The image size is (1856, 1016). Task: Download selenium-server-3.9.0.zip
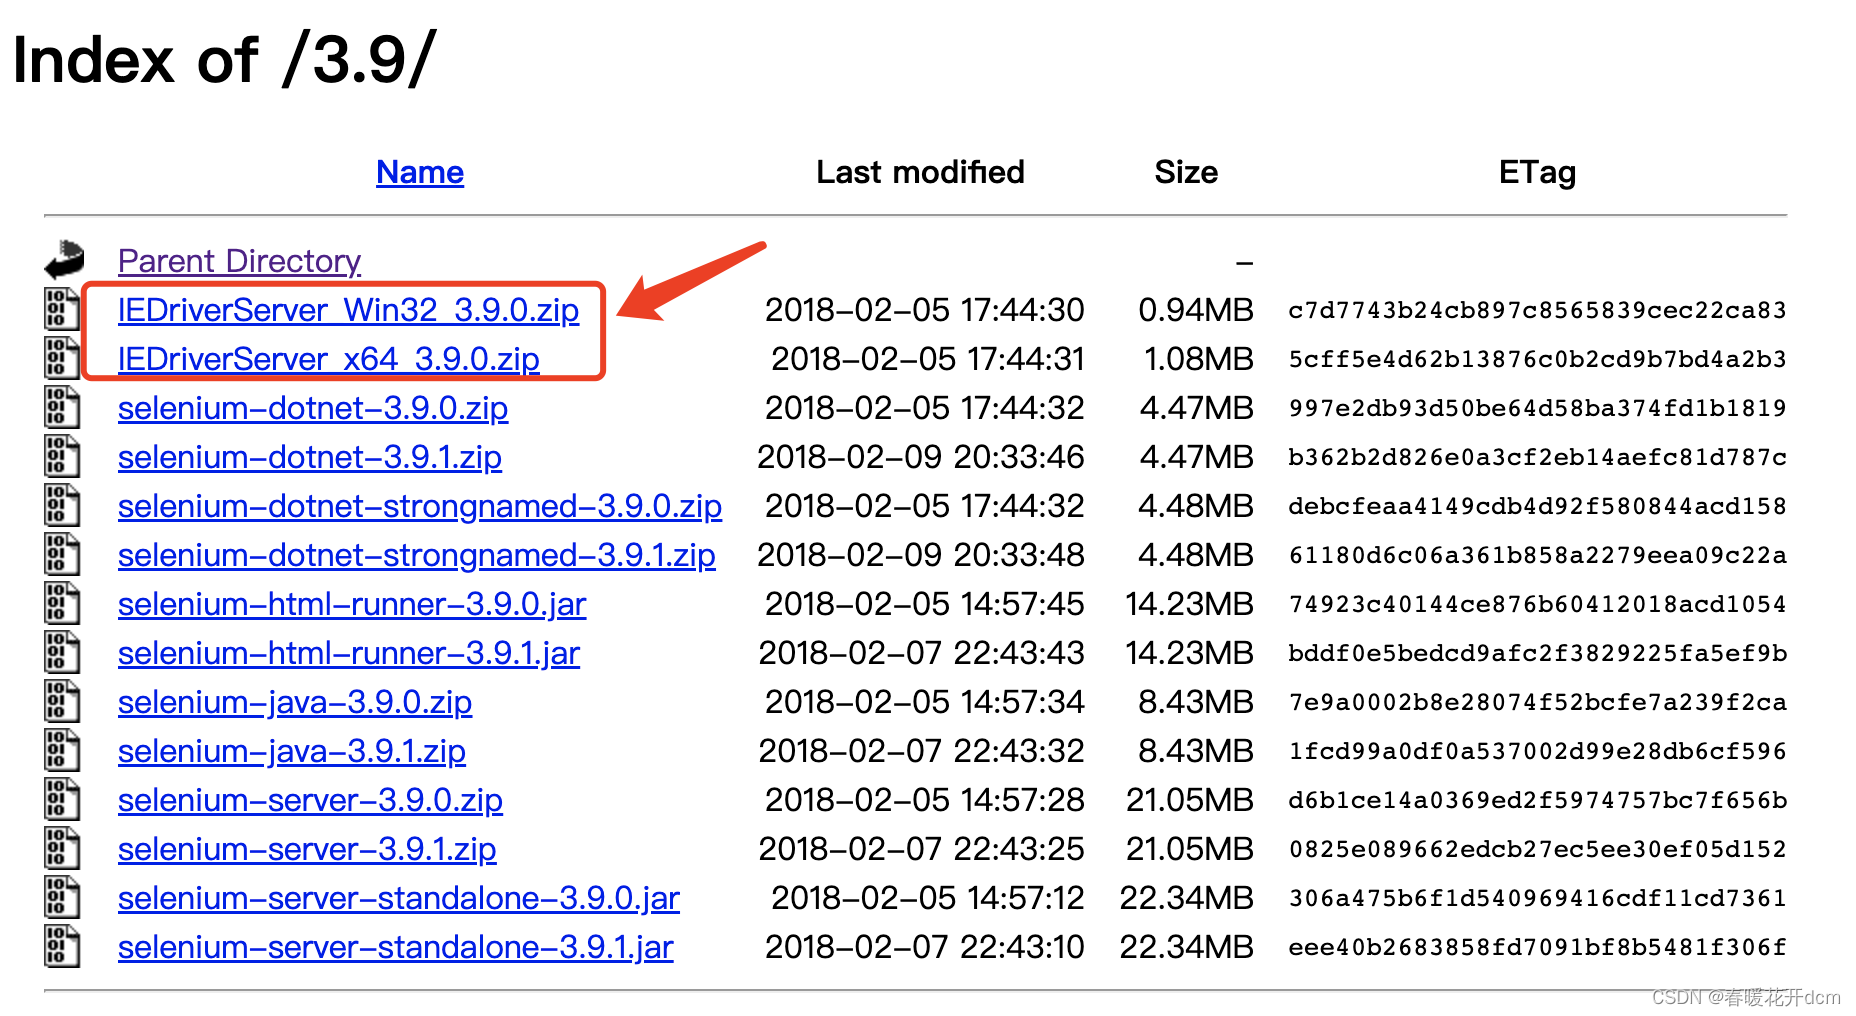pyautogui.click(x=310, y=800)
